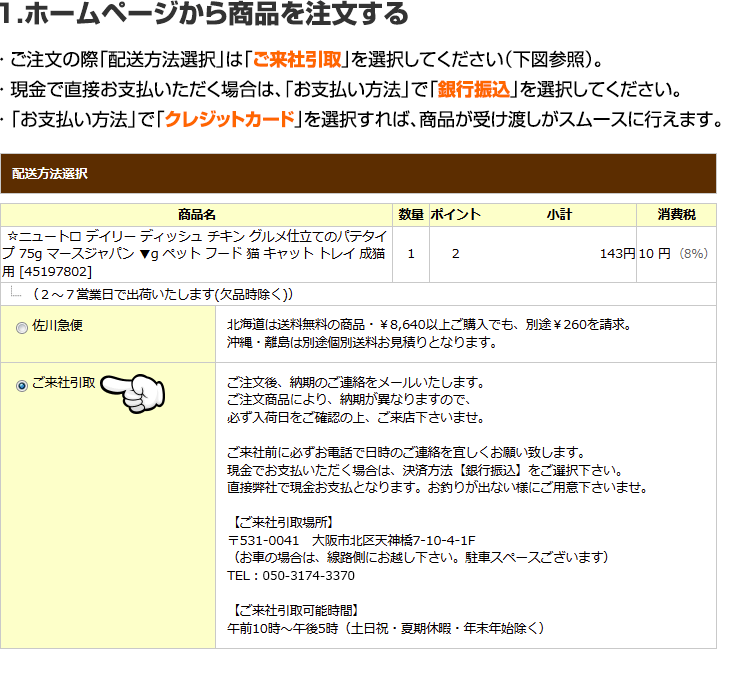Select the 佐川急便 radio button
The width and height of the screenshot is (745, 699).
tap(22, 326)
